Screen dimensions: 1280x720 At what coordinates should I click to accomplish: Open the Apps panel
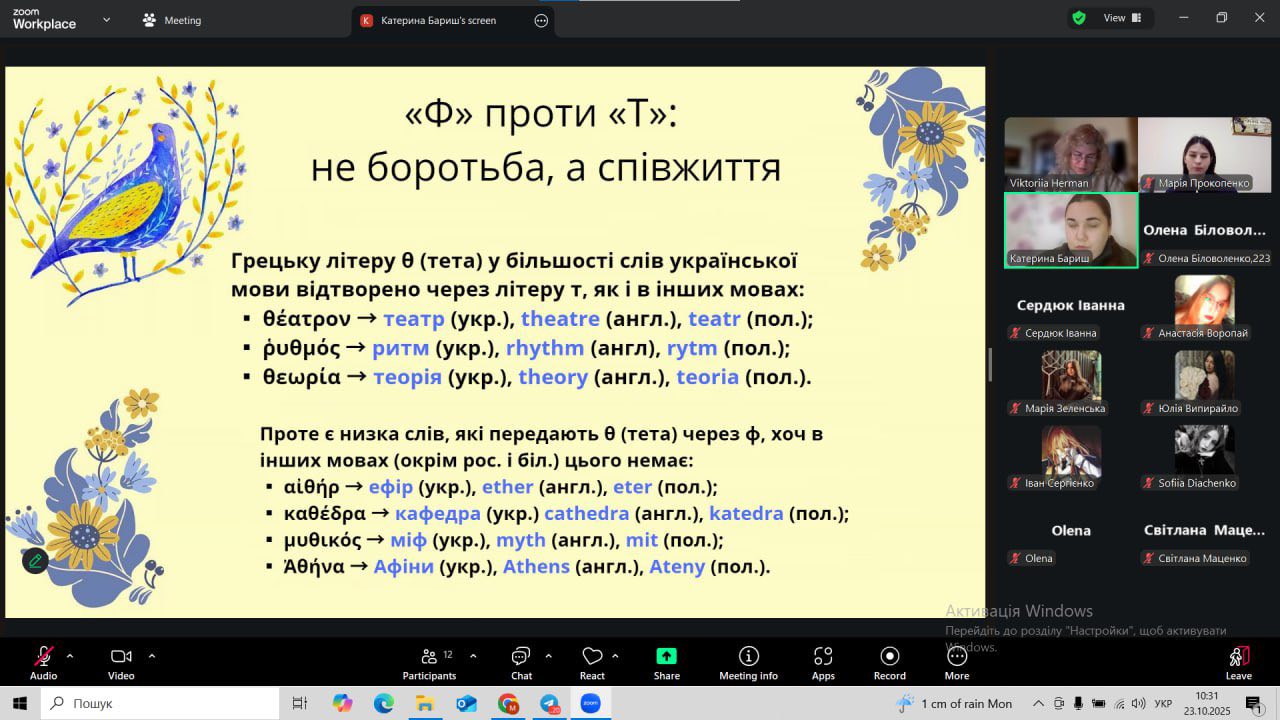(823, 662)
